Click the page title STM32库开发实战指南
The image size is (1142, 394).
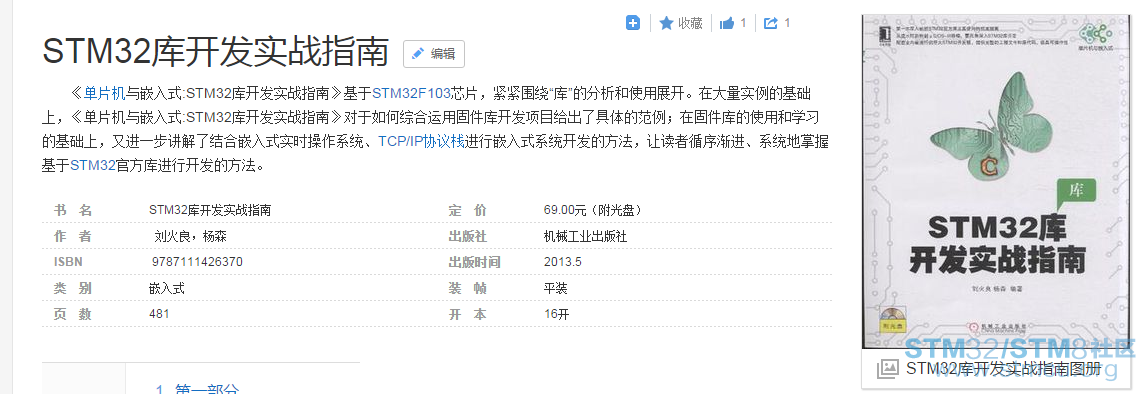[x=216, y=52]
